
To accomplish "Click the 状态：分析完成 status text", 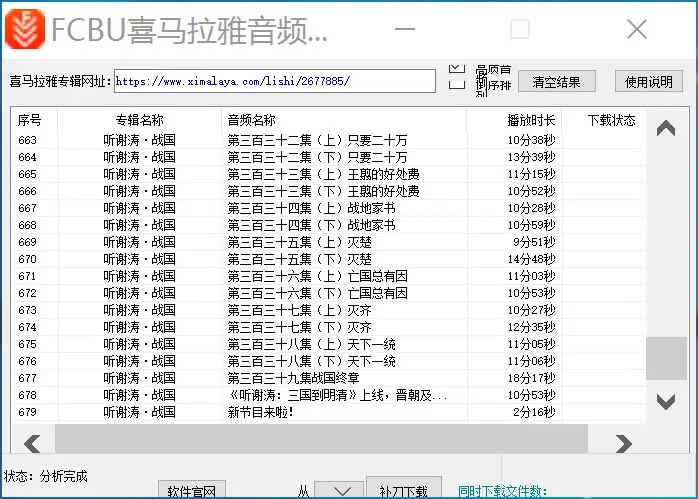I will (x=46, y=476).
